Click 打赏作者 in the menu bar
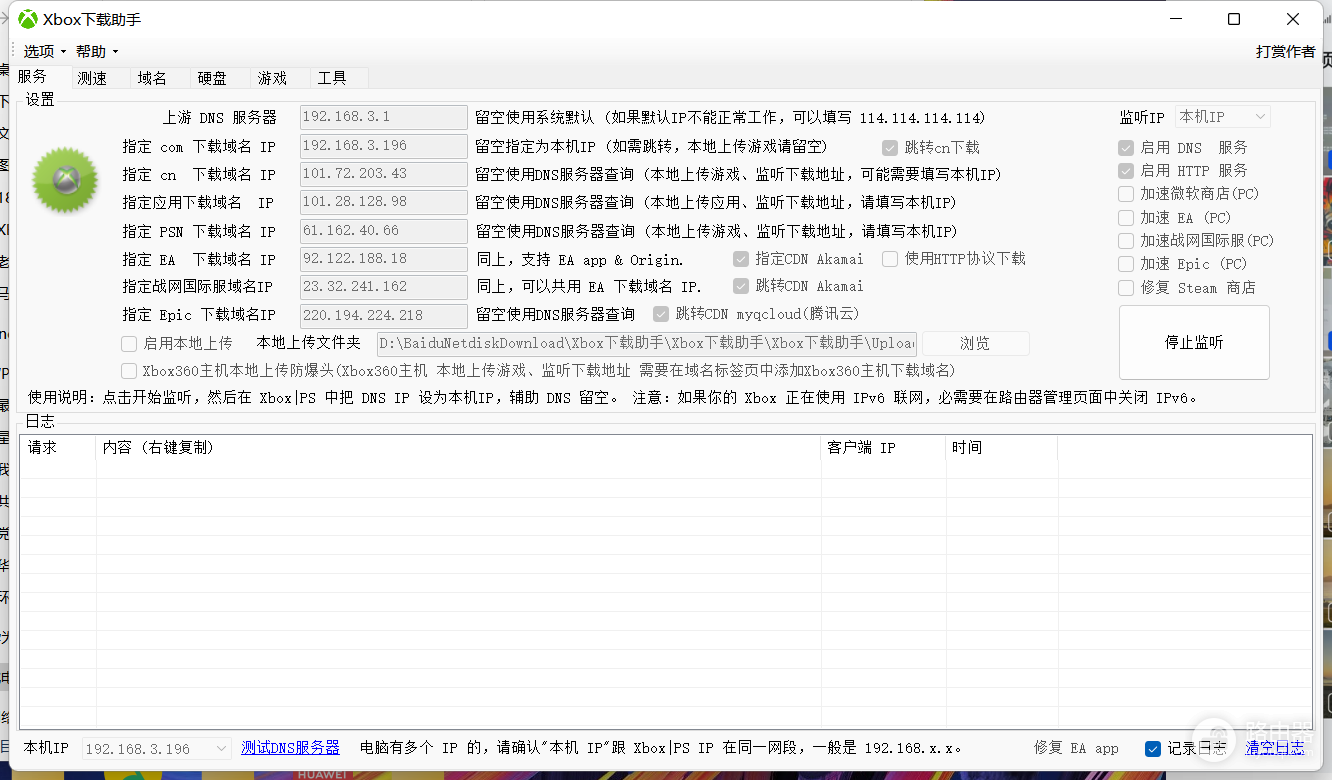The height and width of the screenshot is (780, 1332). click(1286, 52)
